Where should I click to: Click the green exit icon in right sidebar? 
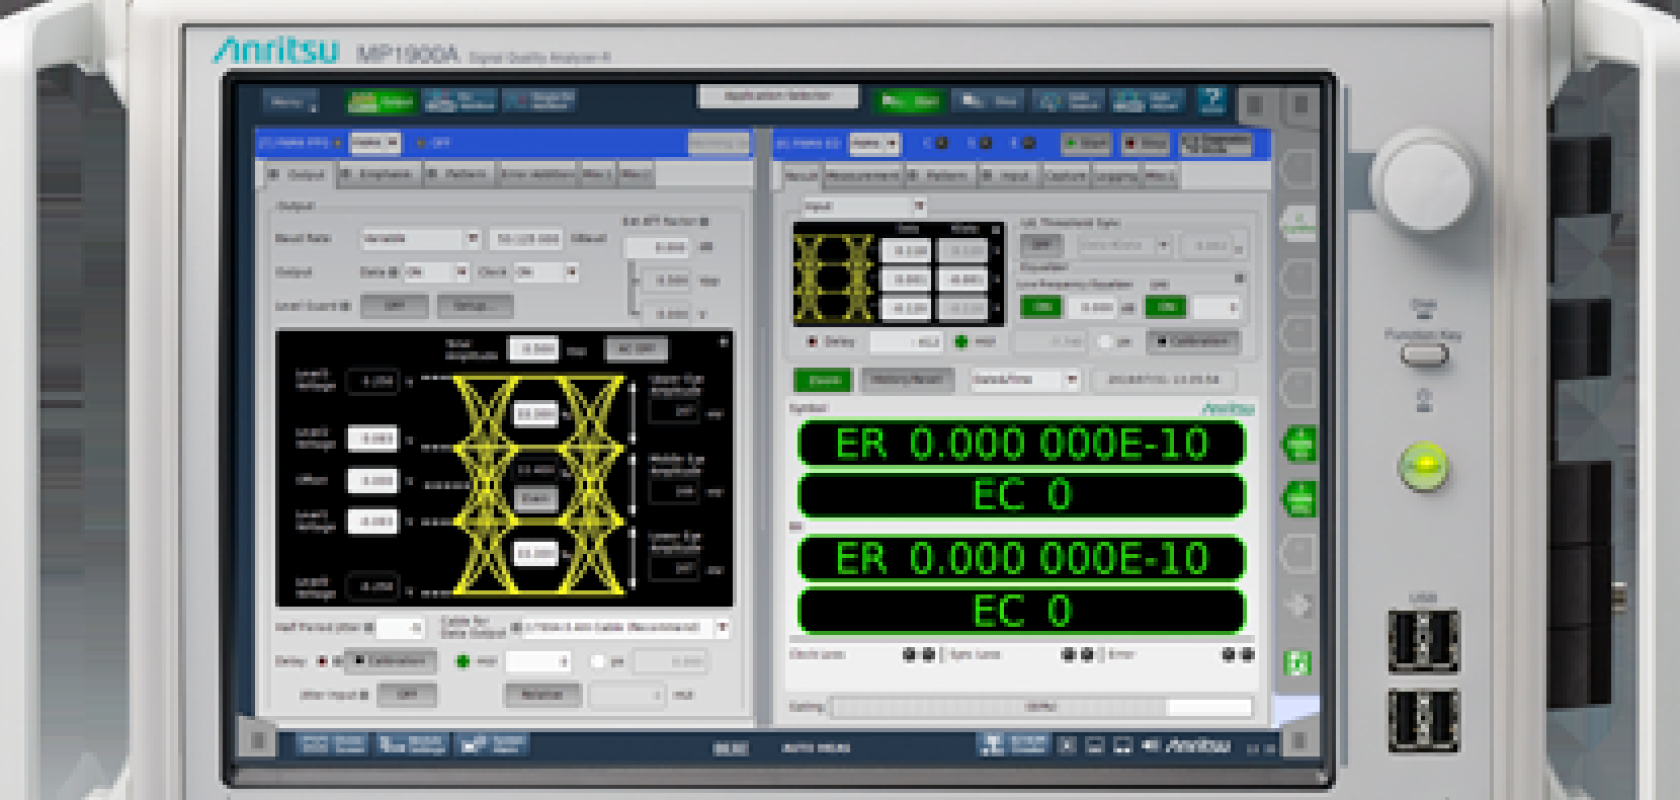pos(1297,663)
